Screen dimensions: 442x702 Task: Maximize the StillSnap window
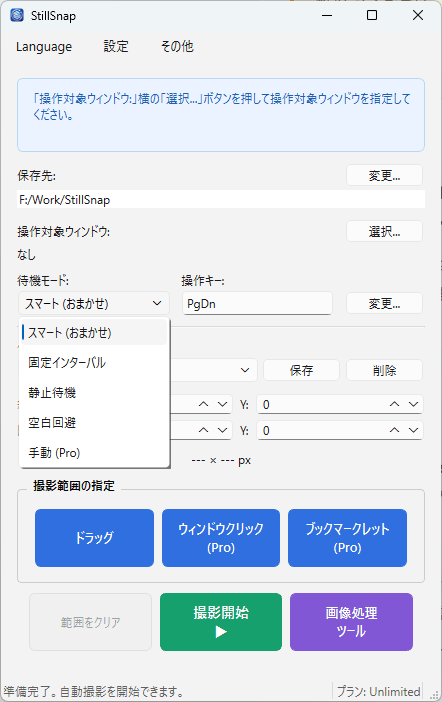(372, 15)
